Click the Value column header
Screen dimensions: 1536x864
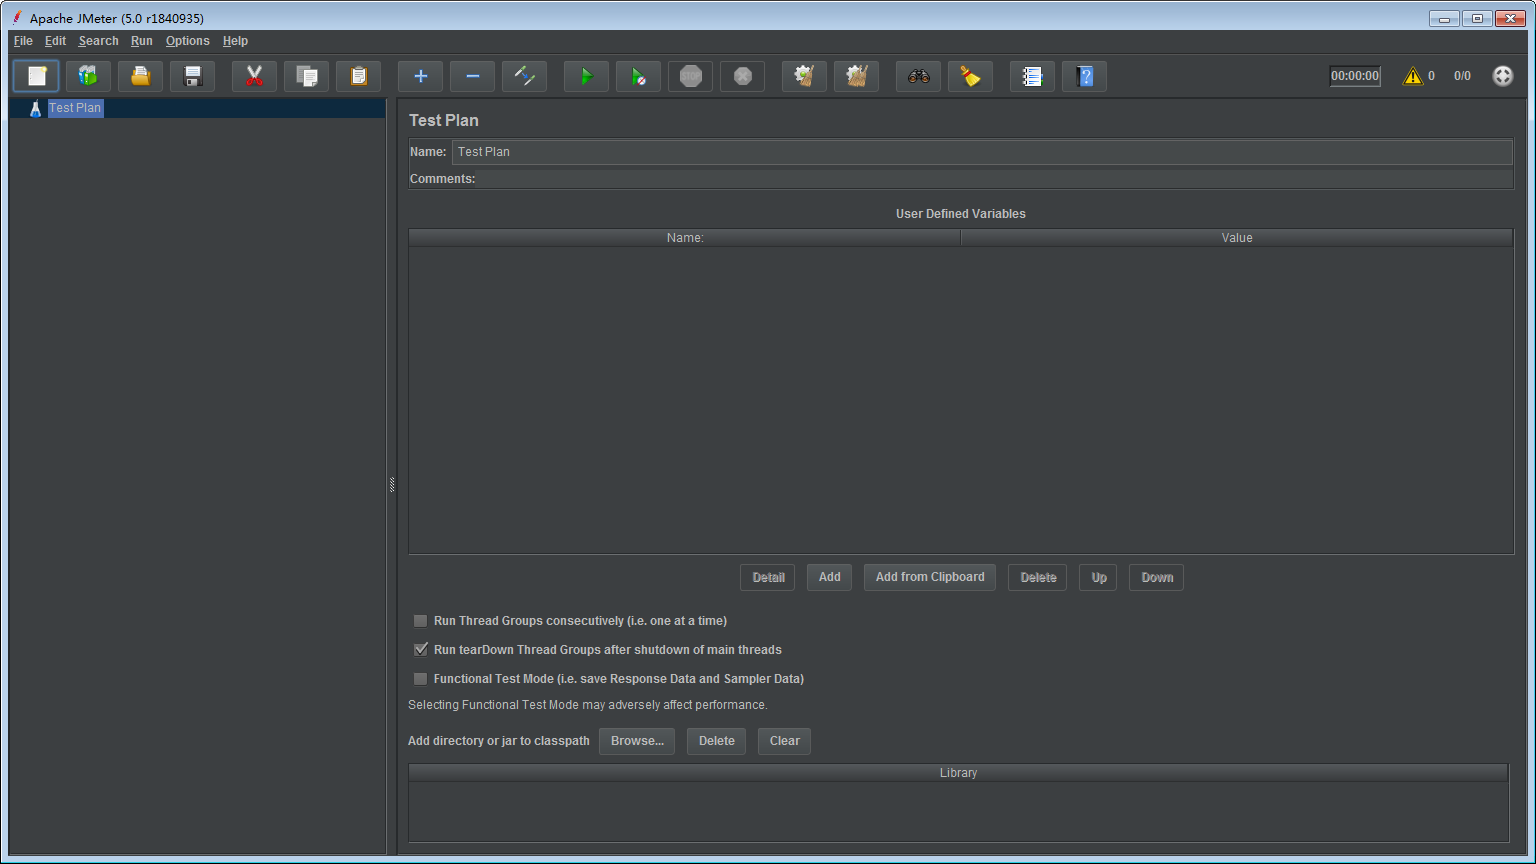(x=1237, y=238)
